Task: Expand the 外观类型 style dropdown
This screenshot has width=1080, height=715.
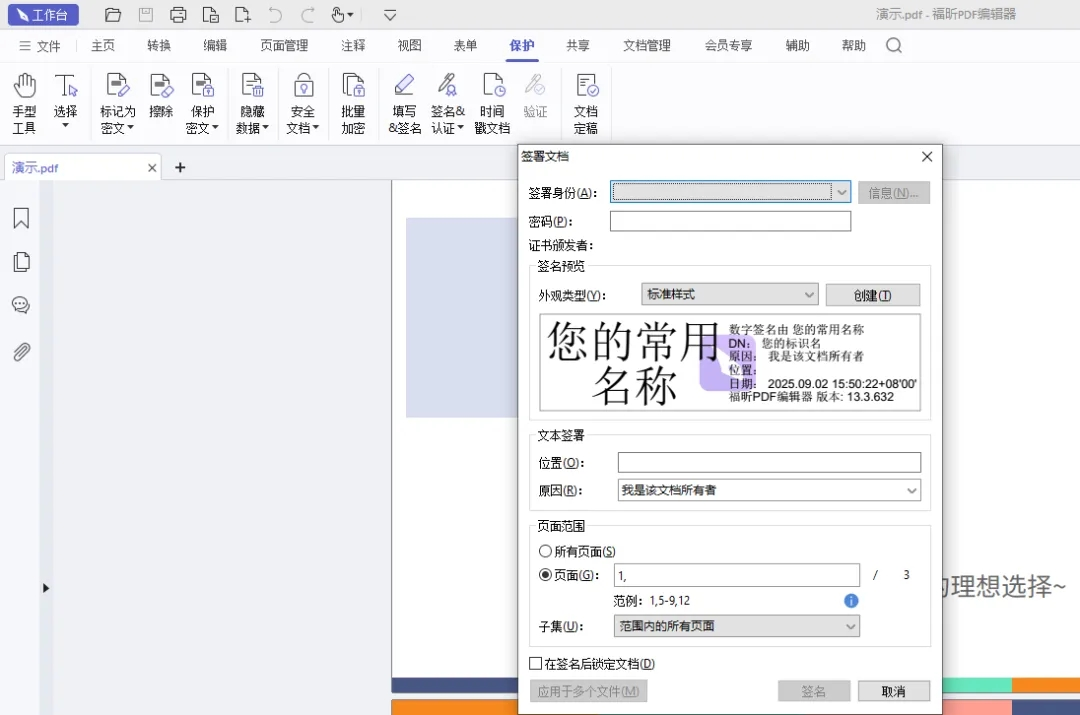Action: click(x=810, y=294)
